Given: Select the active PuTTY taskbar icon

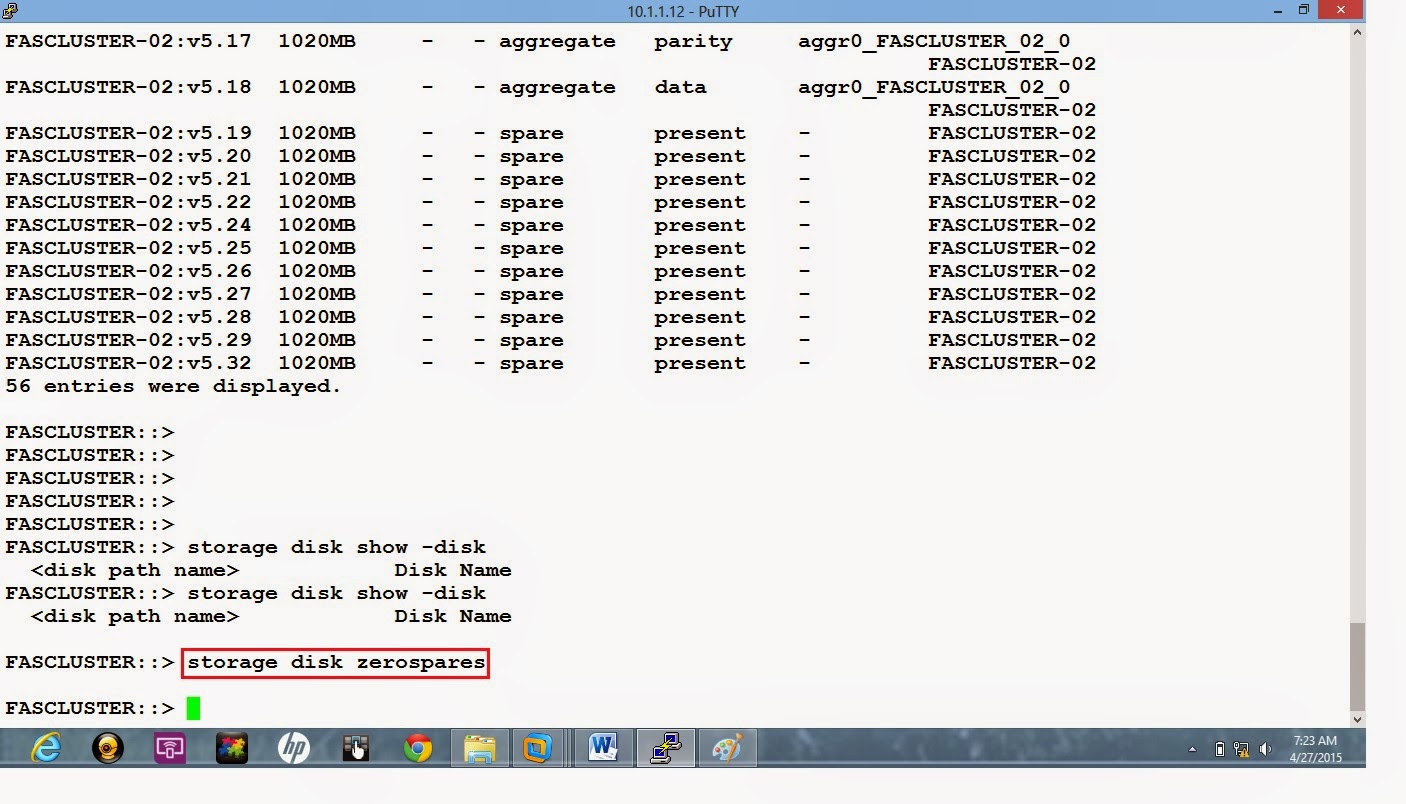Looking at the screenshot, I should (x=665, y=747).
